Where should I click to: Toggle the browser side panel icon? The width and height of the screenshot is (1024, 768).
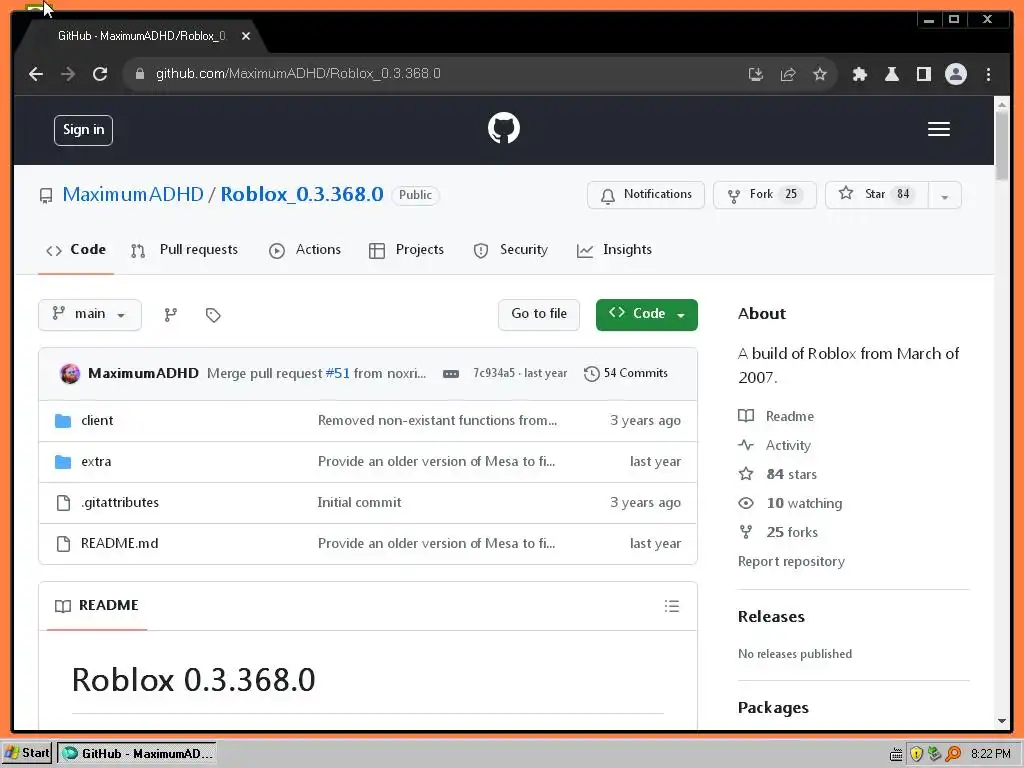click(923, 74)
